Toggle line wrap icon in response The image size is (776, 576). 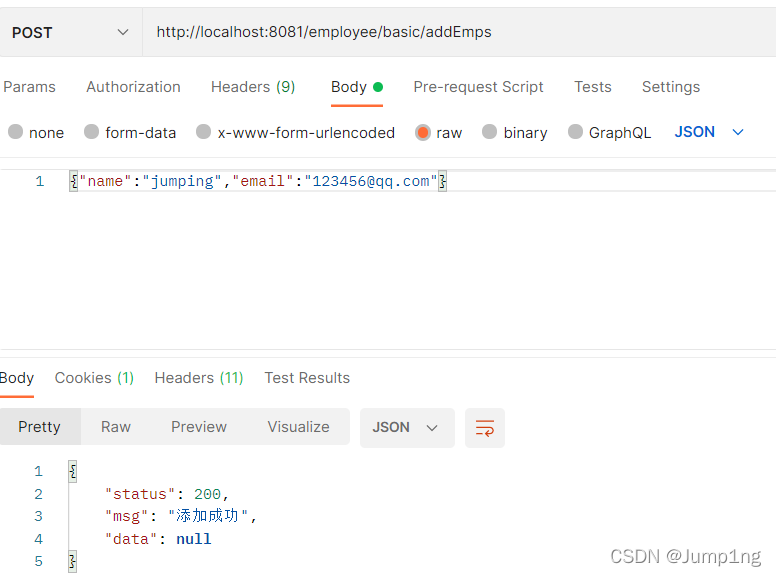(x=485, y=428)
